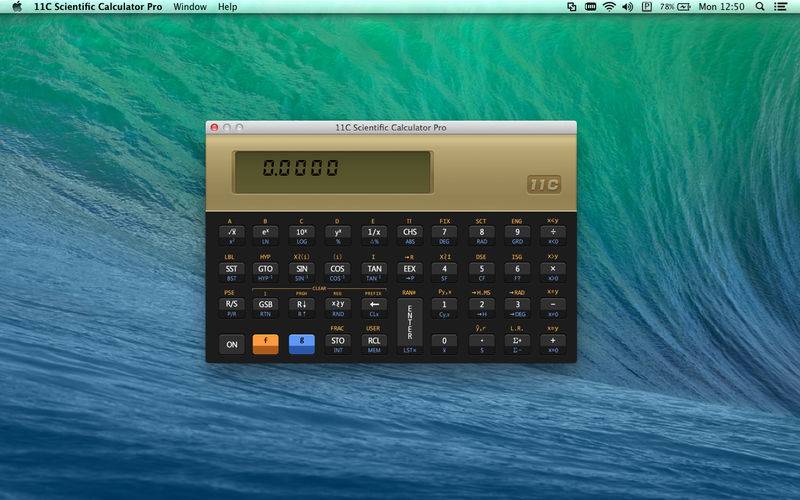Click the Wi-Fi status icon
This screenshot has height=500, width=800.
click(x=609, y=7)
